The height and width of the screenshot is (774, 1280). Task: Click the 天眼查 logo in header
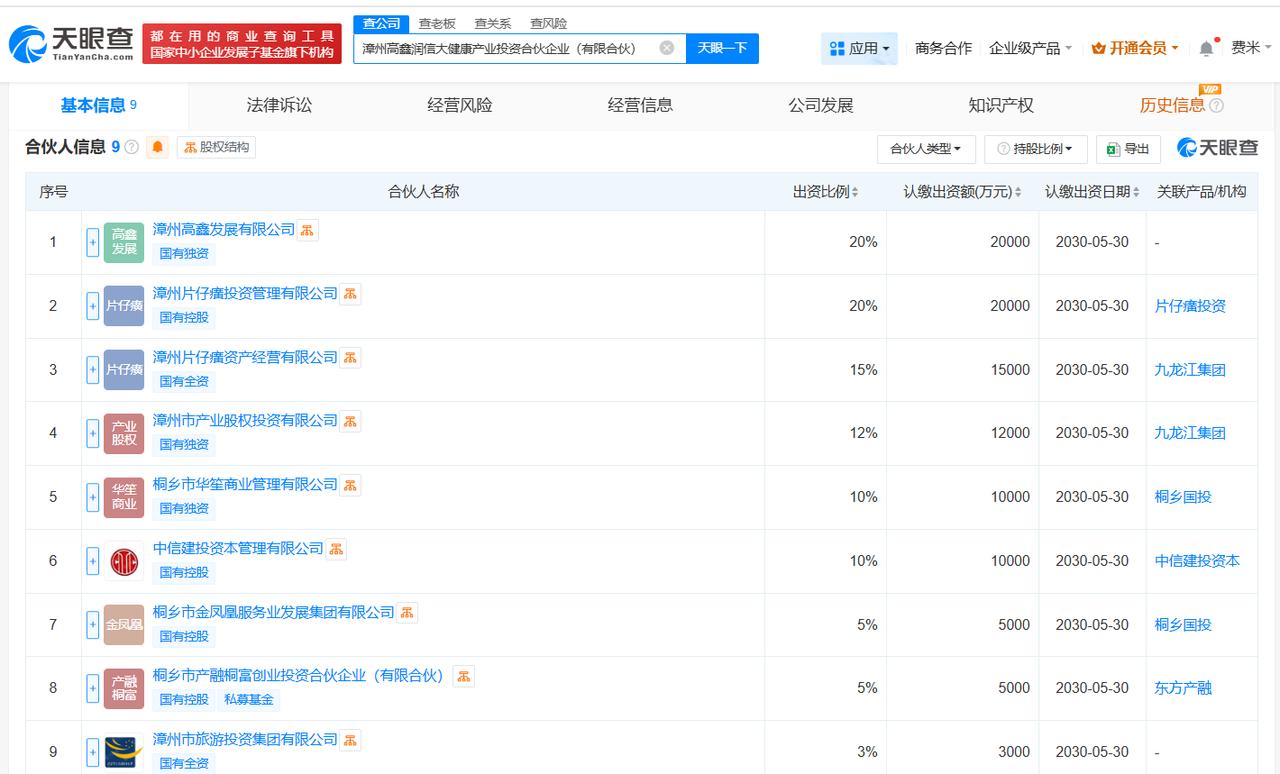coord(71,44)
